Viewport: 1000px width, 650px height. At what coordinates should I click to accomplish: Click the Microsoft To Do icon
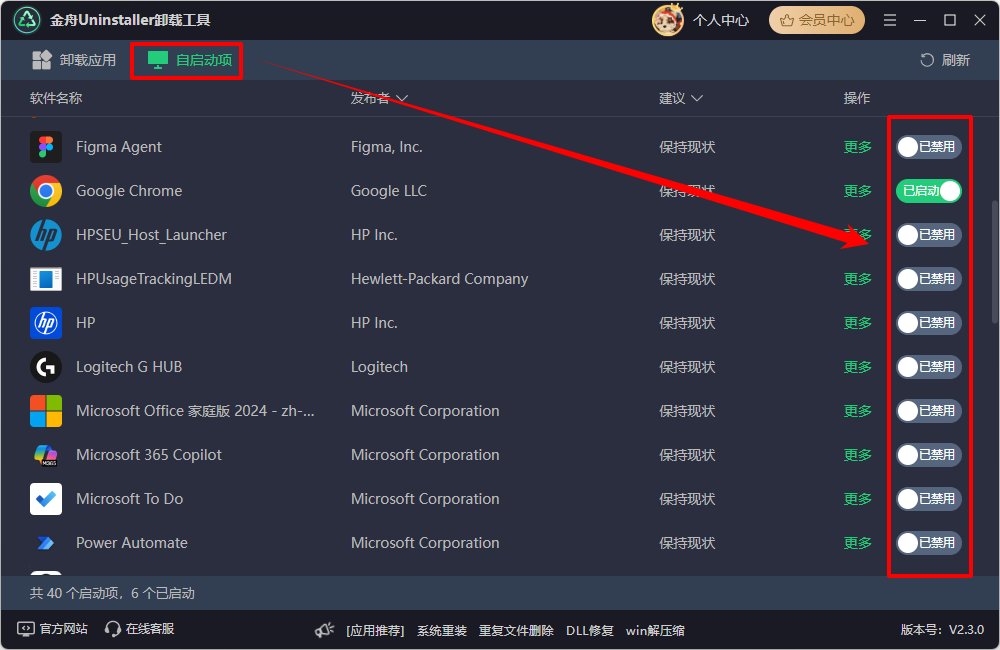coord(46,499)
